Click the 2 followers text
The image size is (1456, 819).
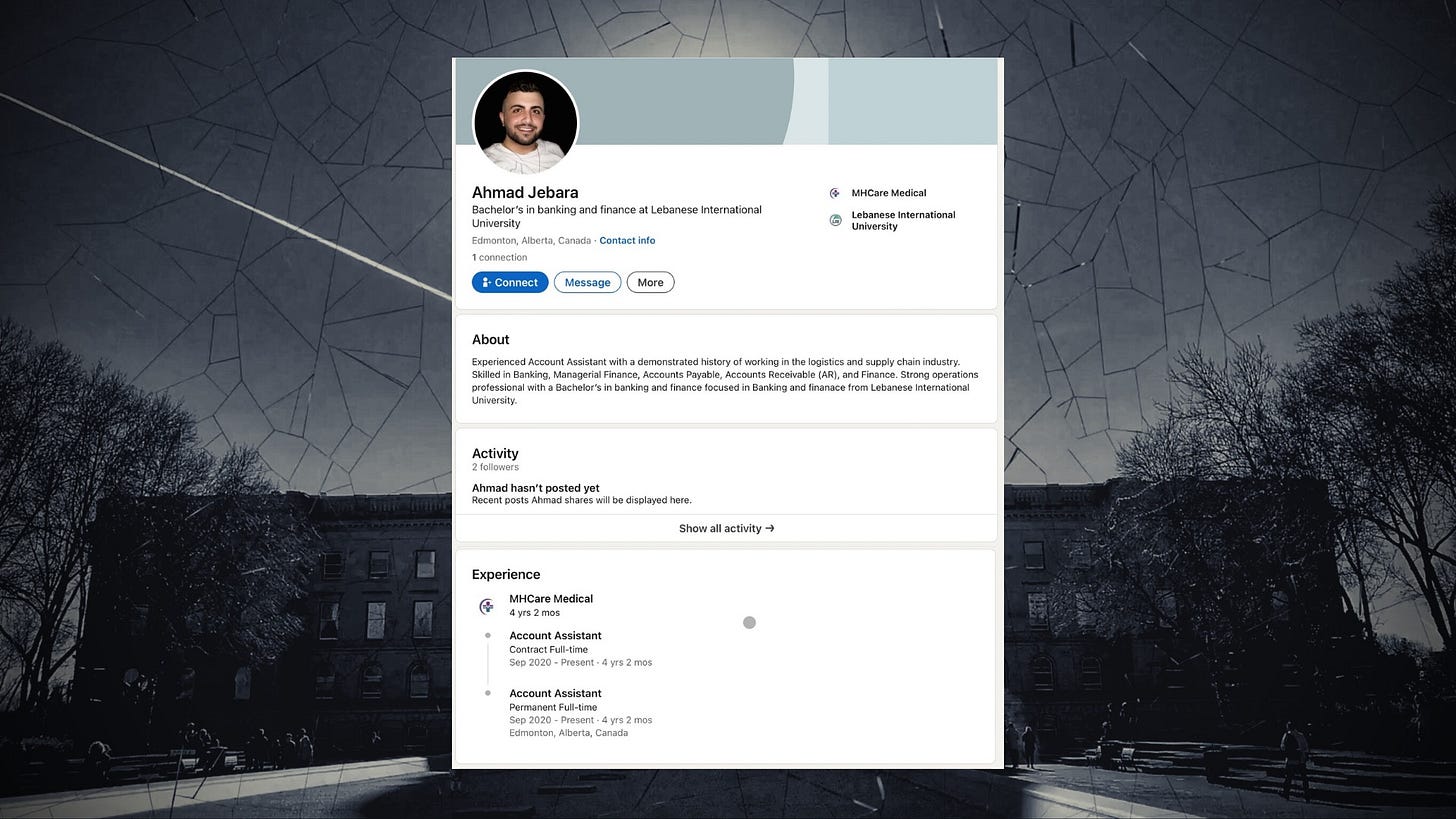click(x=495, y=467)
